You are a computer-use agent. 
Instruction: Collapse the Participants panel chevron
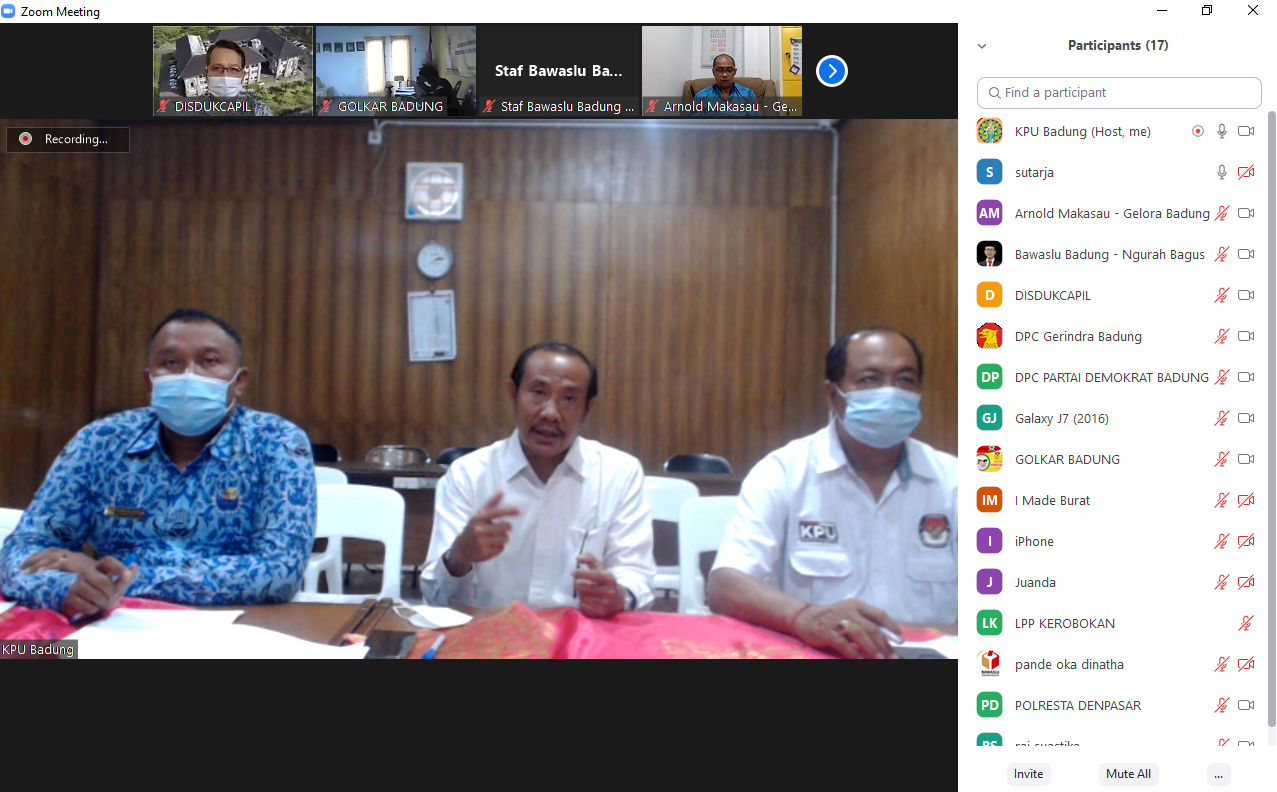click(982, 46)
